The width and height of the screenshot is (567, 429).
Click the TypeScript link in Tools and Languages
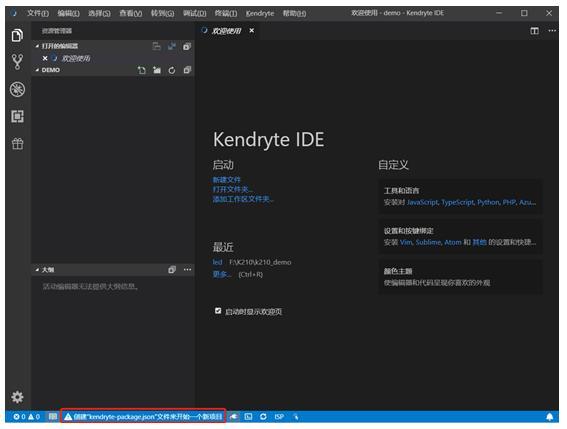457,202
